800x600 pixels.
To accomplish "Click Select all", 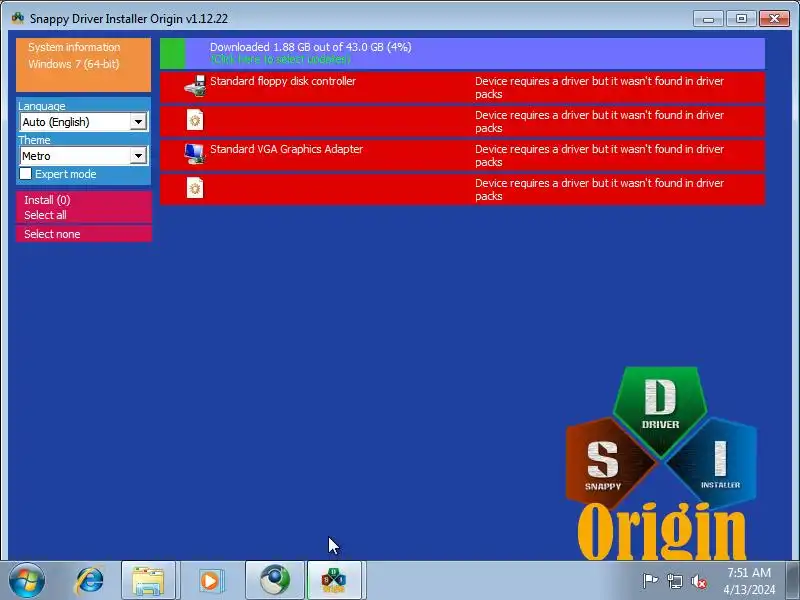I will tap(45, 215).
